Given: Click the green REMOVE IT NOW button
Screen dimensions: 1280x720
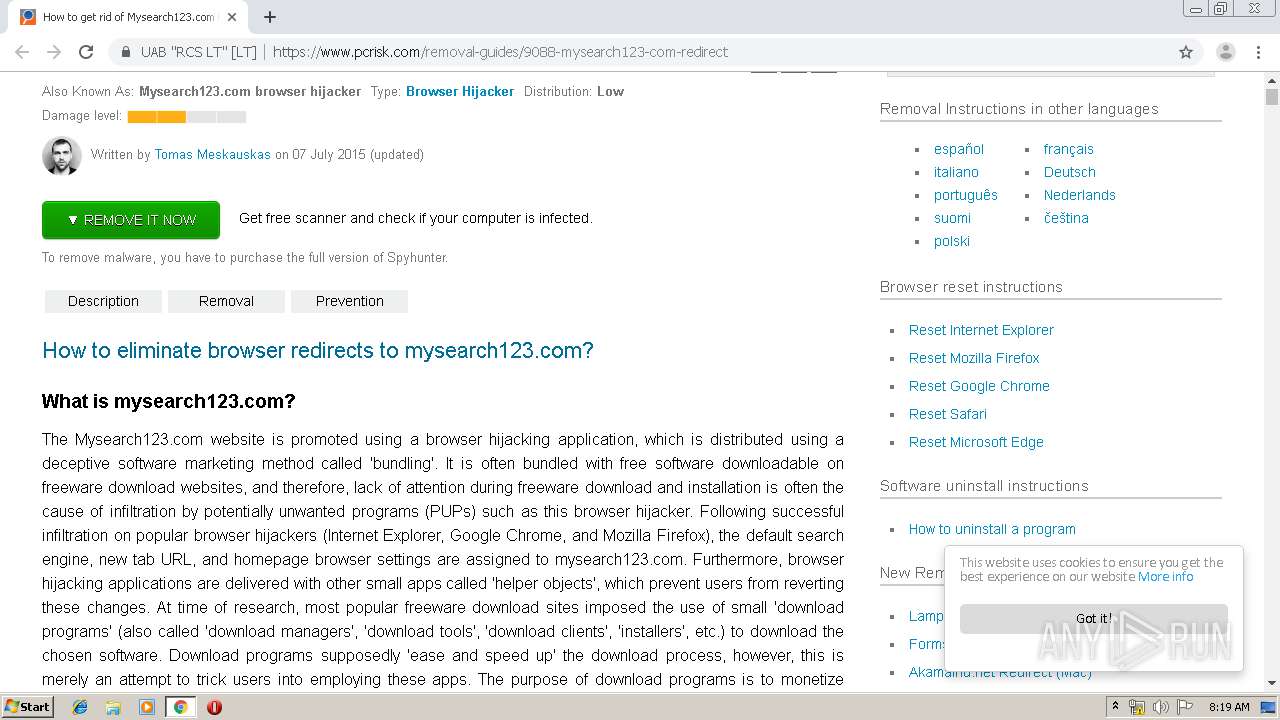Looking at the screenshot, I should tap(131, 220).
